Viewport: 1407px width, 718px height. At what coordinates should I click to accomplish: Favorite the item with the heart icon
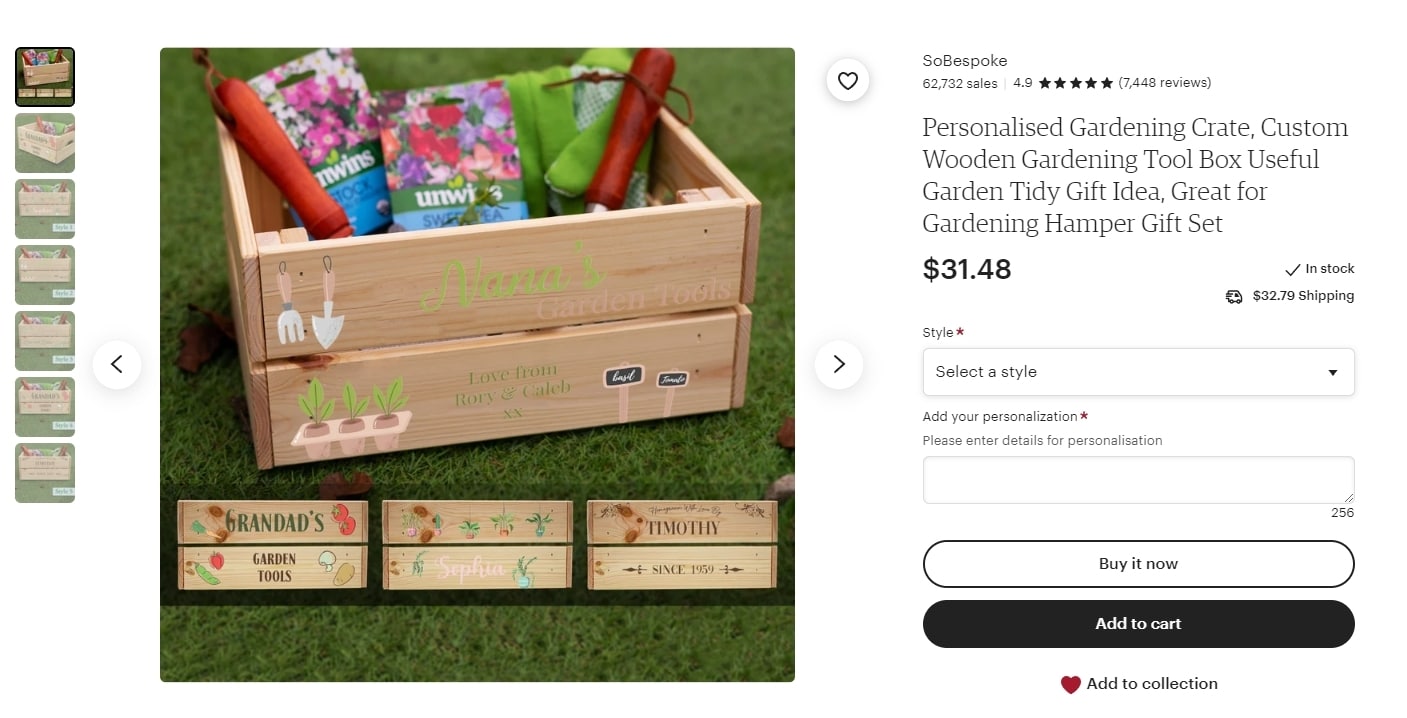point(847,81)
